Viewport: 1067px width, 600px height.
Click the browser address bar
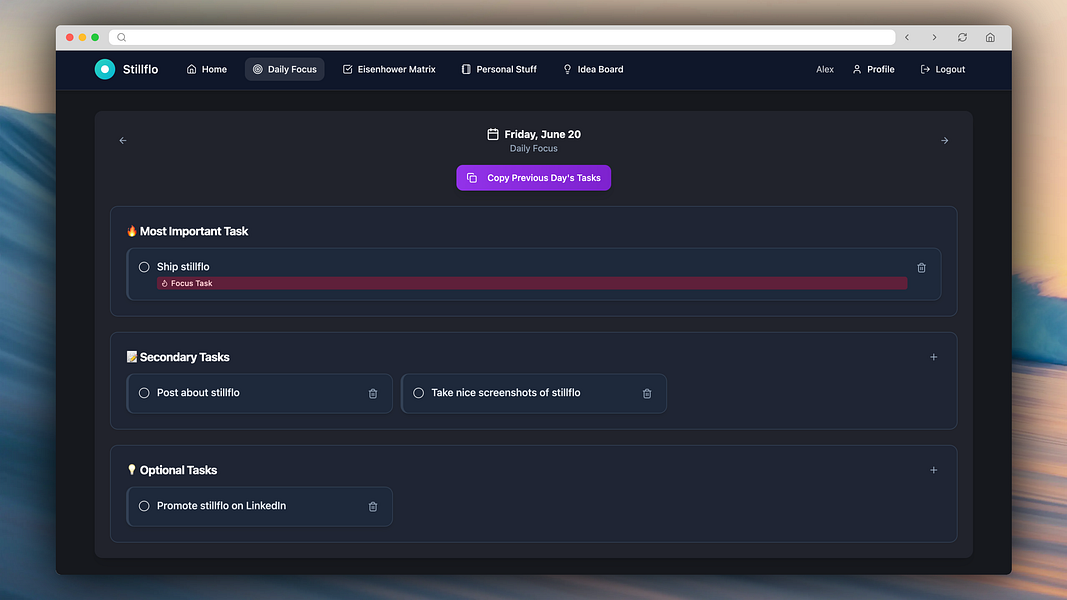(x=502, y=37)
